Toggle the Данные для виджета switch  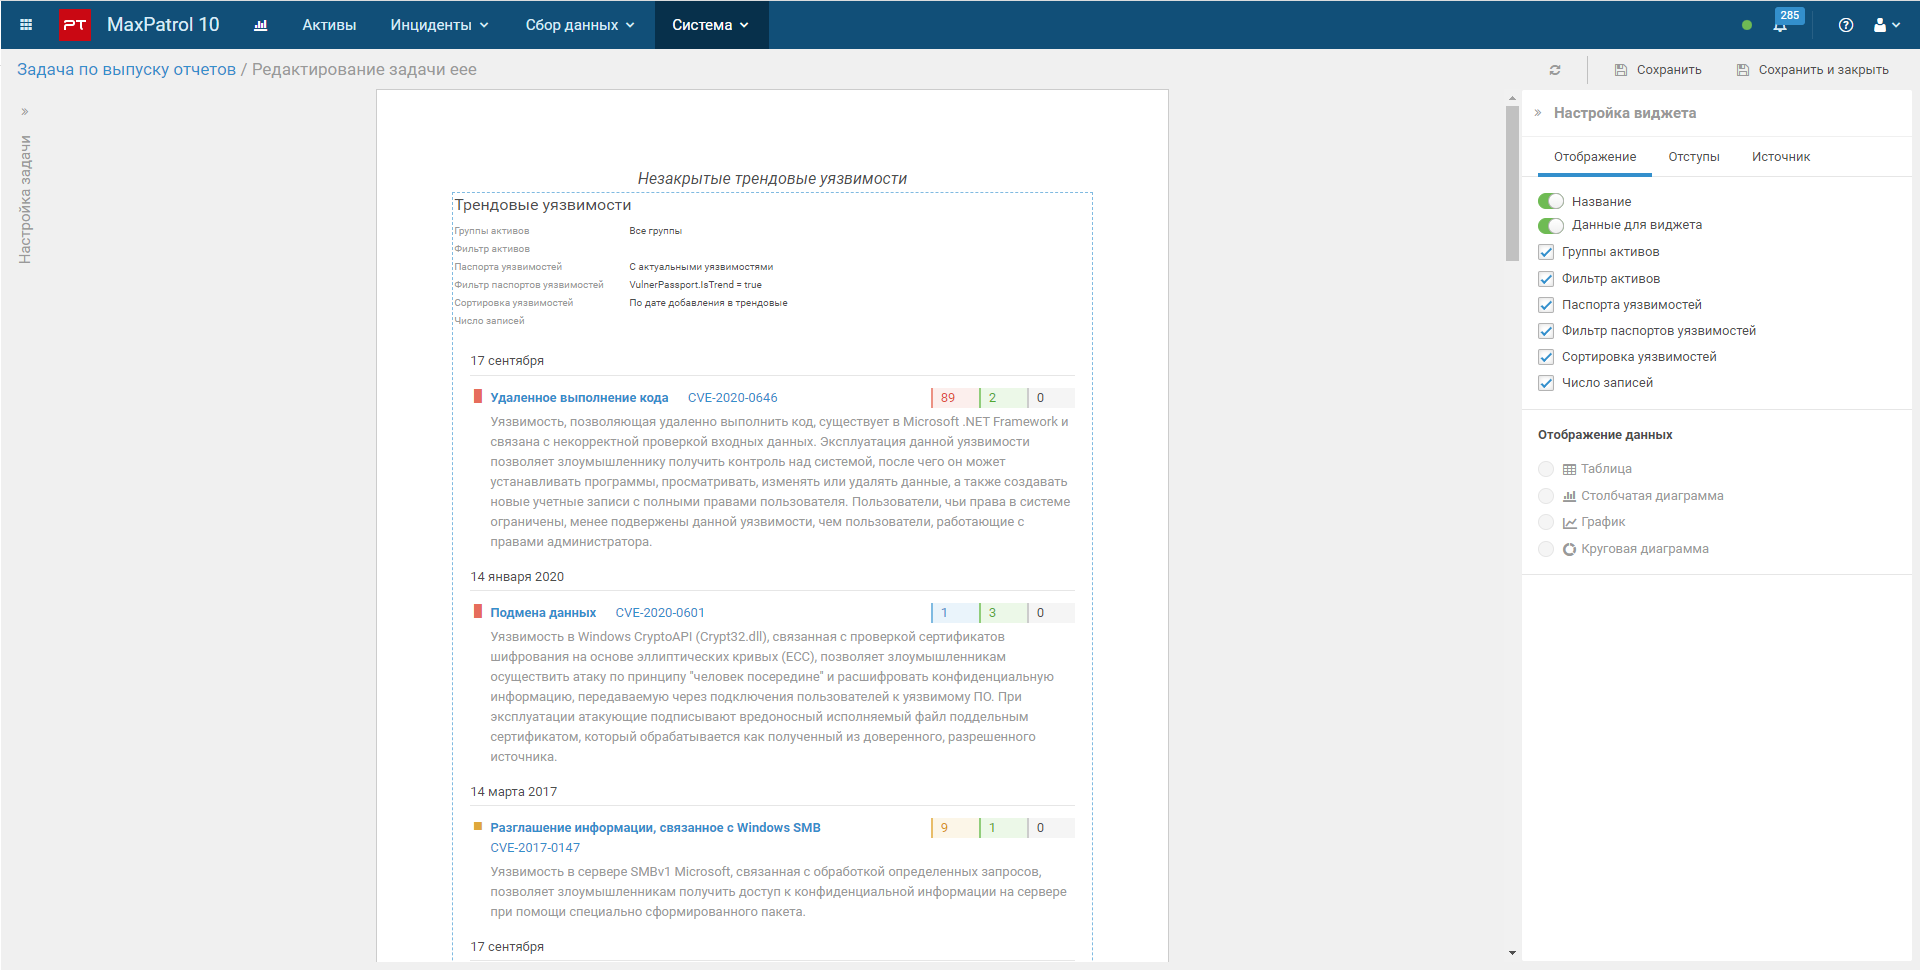pos(1551,225)
